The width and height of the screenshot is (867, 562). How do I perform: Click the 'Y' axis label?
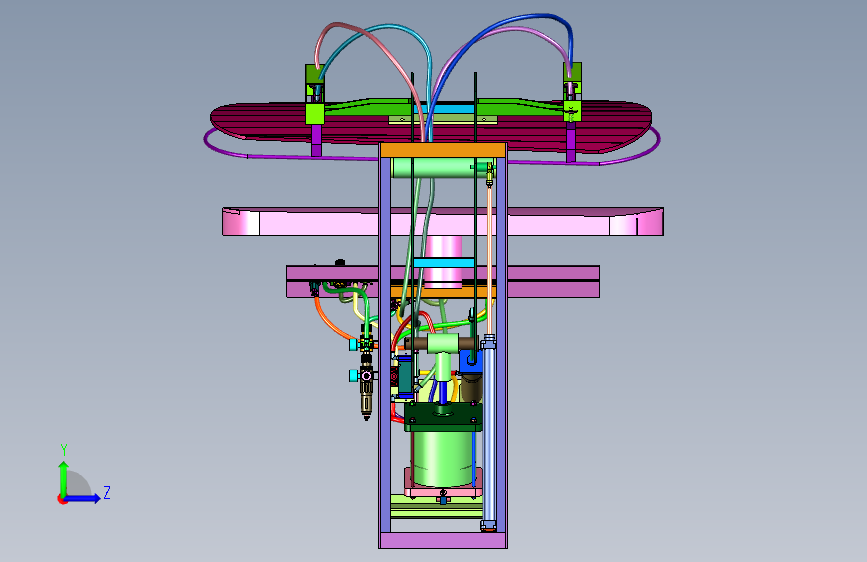[x=64, y=450]
